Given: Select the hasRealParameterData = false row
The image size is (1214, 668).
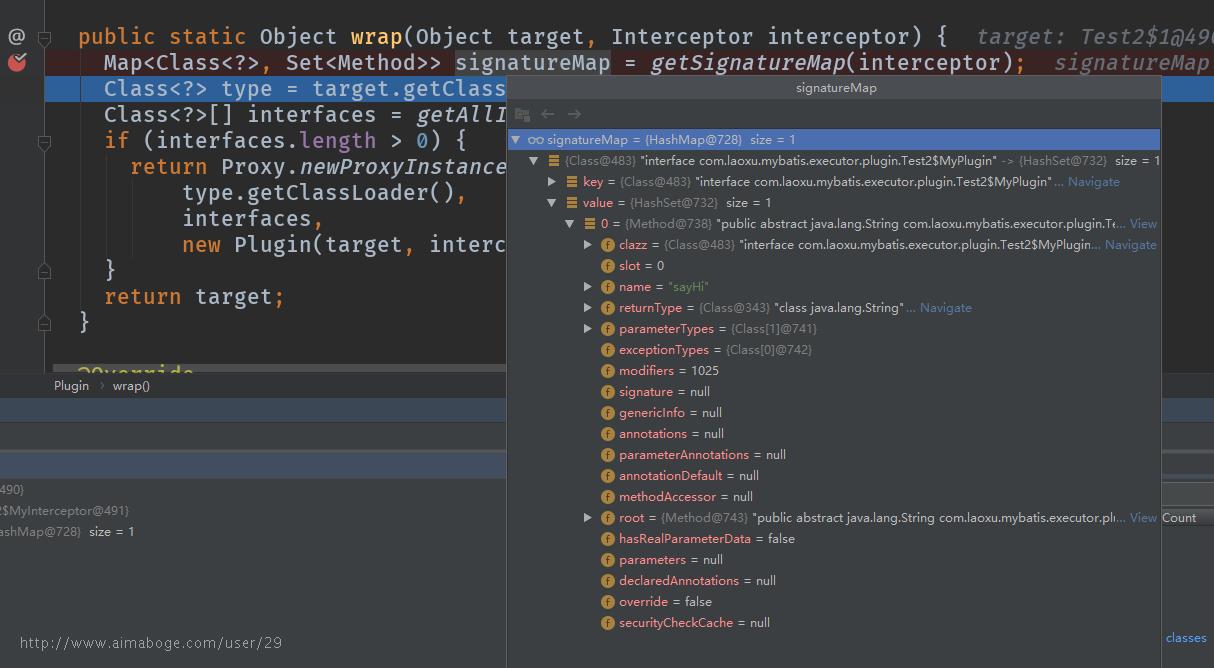Looking at the screenshot, I should 833,539.
